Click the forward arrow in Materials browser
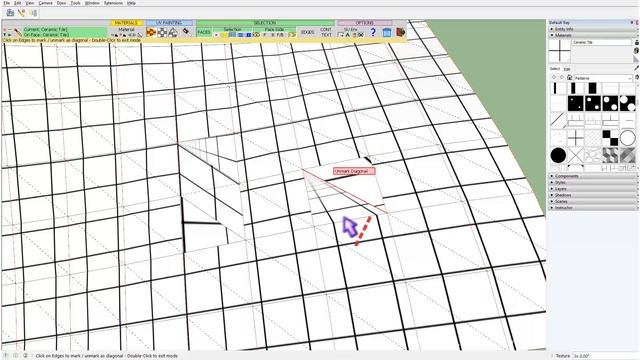The height and width of the screenshot is (360, 640). click(x=562, y=78)
